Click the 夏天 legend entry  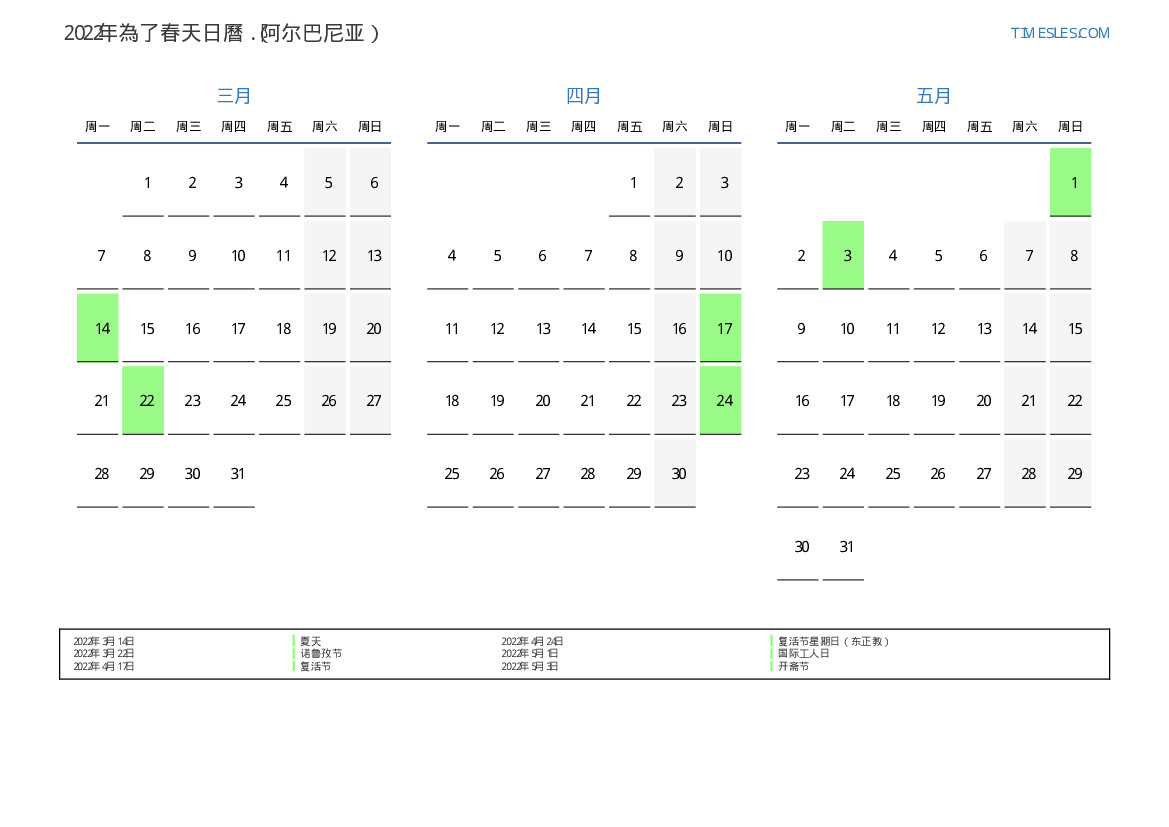(x=311, y=641)
